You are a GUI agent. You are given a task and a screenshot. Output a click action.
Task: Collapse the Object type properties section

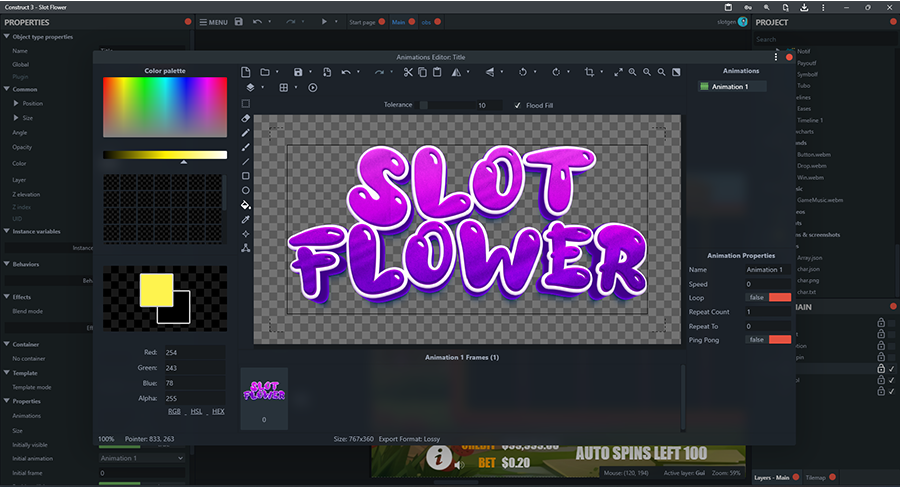coord(6,37)
